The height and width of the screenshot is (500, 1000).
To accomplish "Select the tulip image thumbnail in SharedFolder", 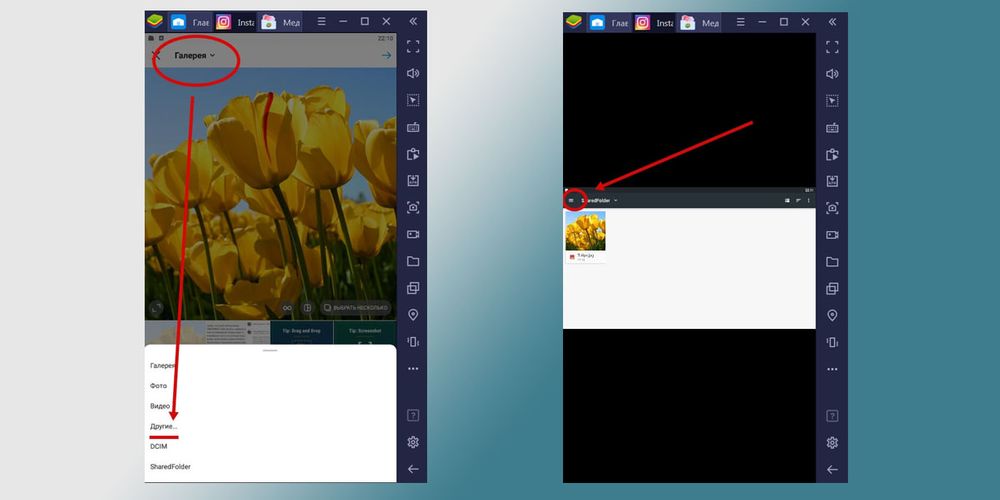I will (585, 231).
